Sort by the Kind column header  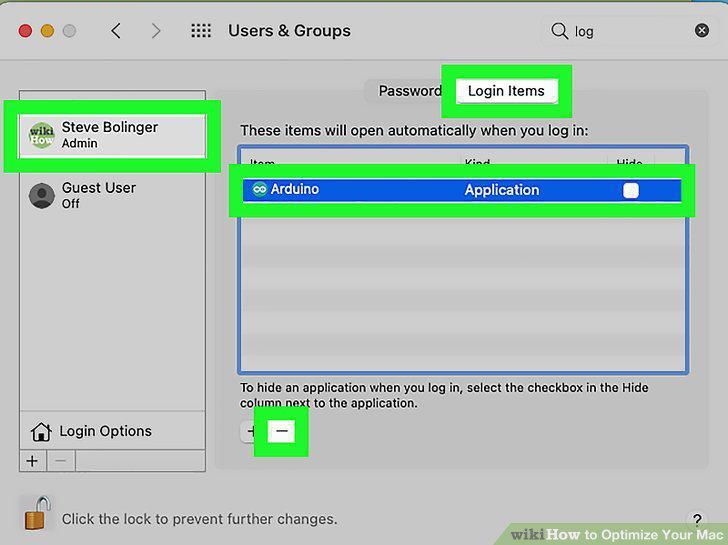tap(477, 162)
